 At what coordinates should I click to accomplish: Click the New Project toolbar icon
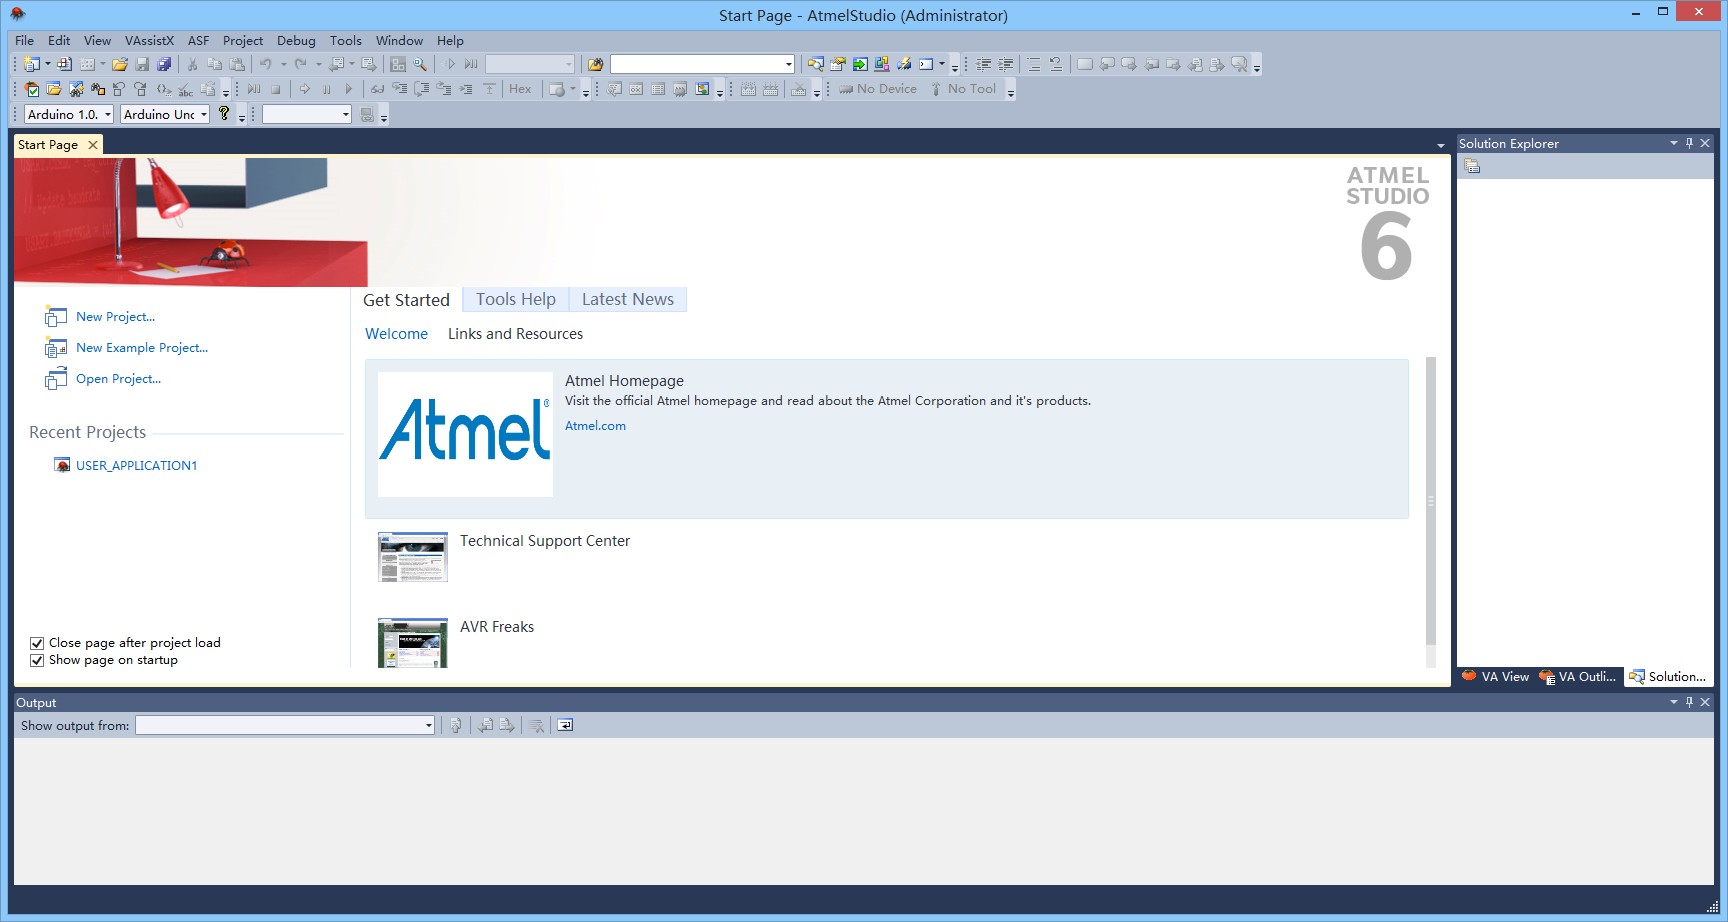pos(31,64)
